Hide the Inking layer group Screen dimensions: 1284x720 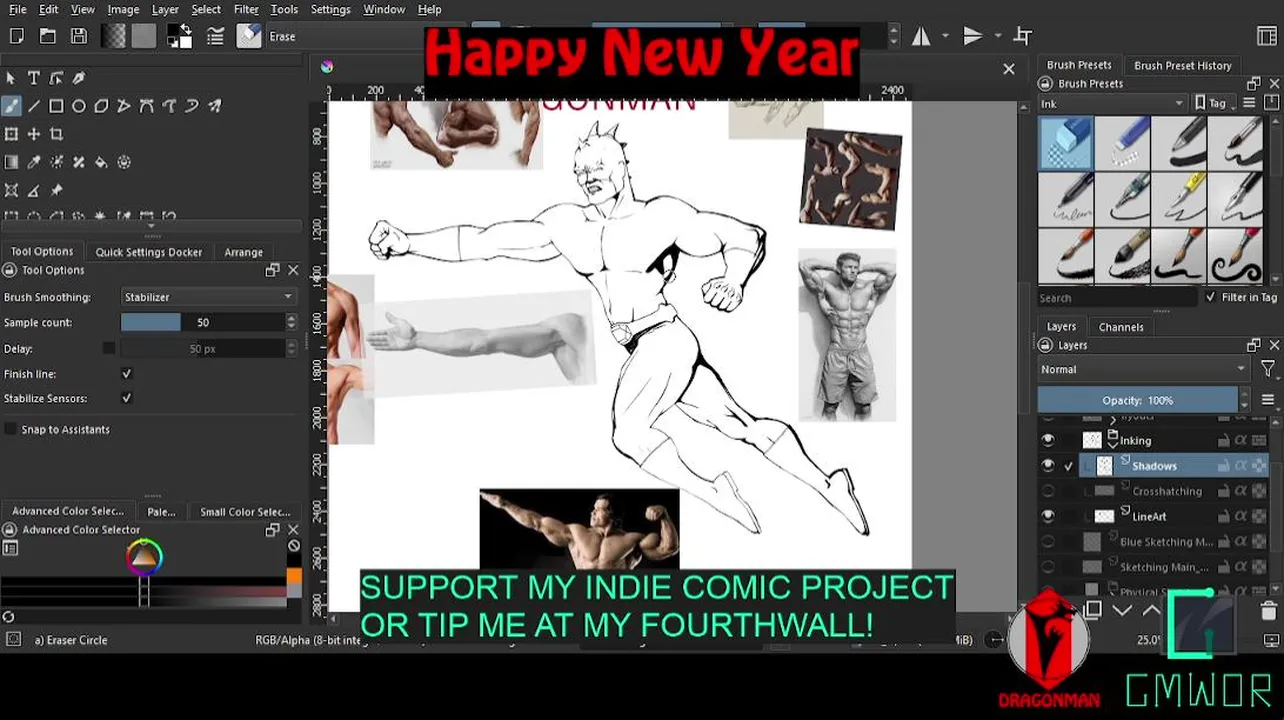point(1048,440)
